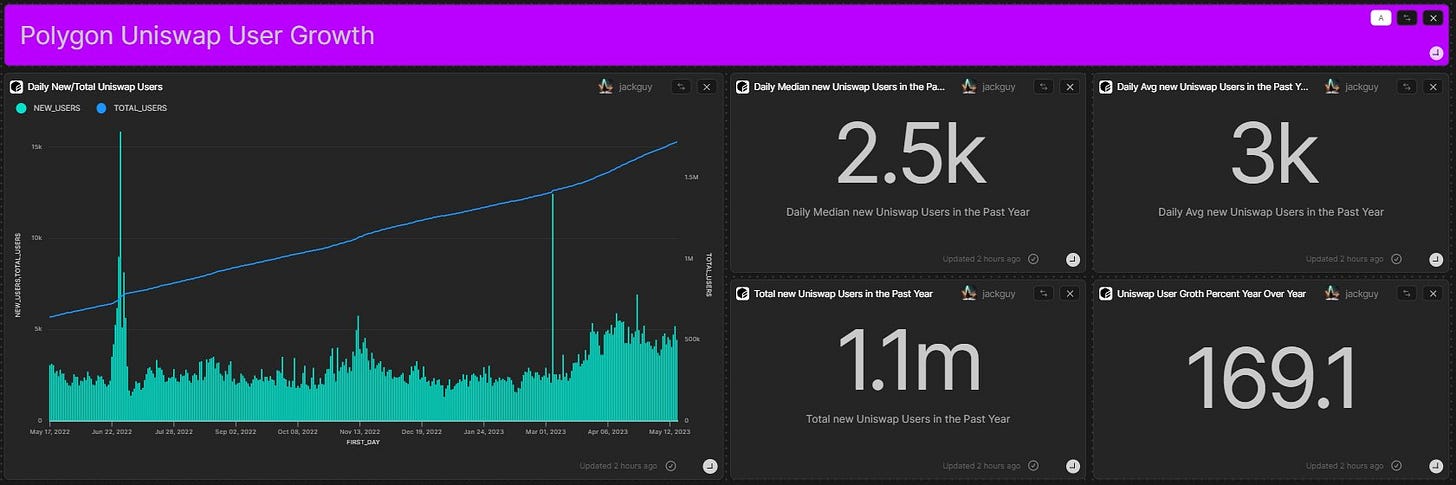Click swap arrows icon on User Groth Percent panel
This screenshot has height=485, width=1456.
pos(1406,294)
